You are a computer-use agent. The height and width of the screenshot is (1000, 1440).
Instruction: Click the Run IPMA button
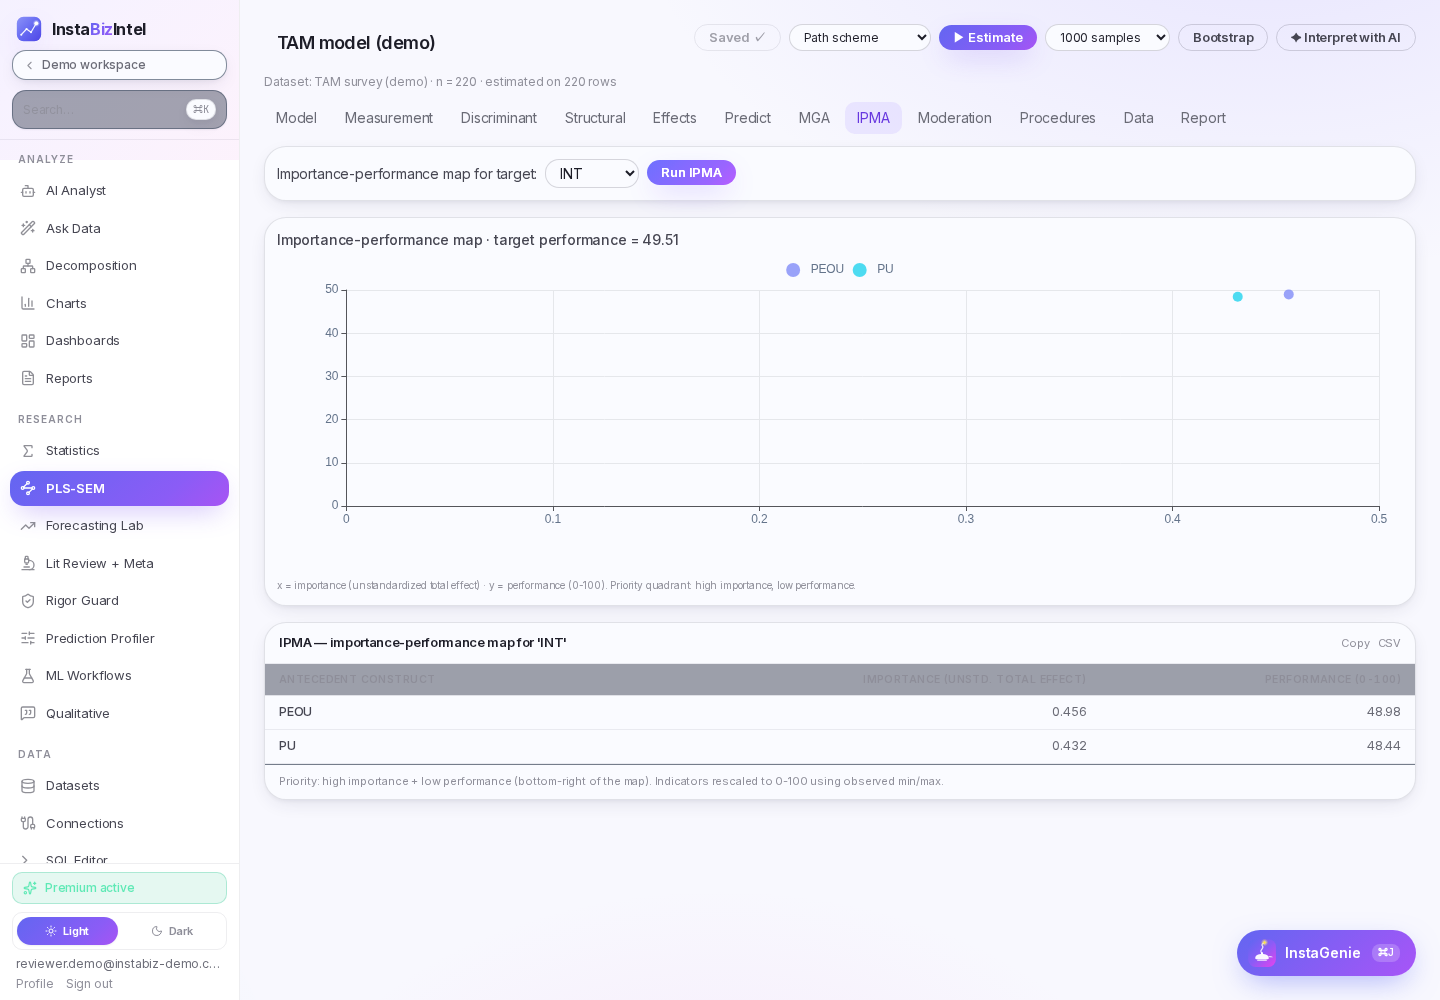[691, 173]
